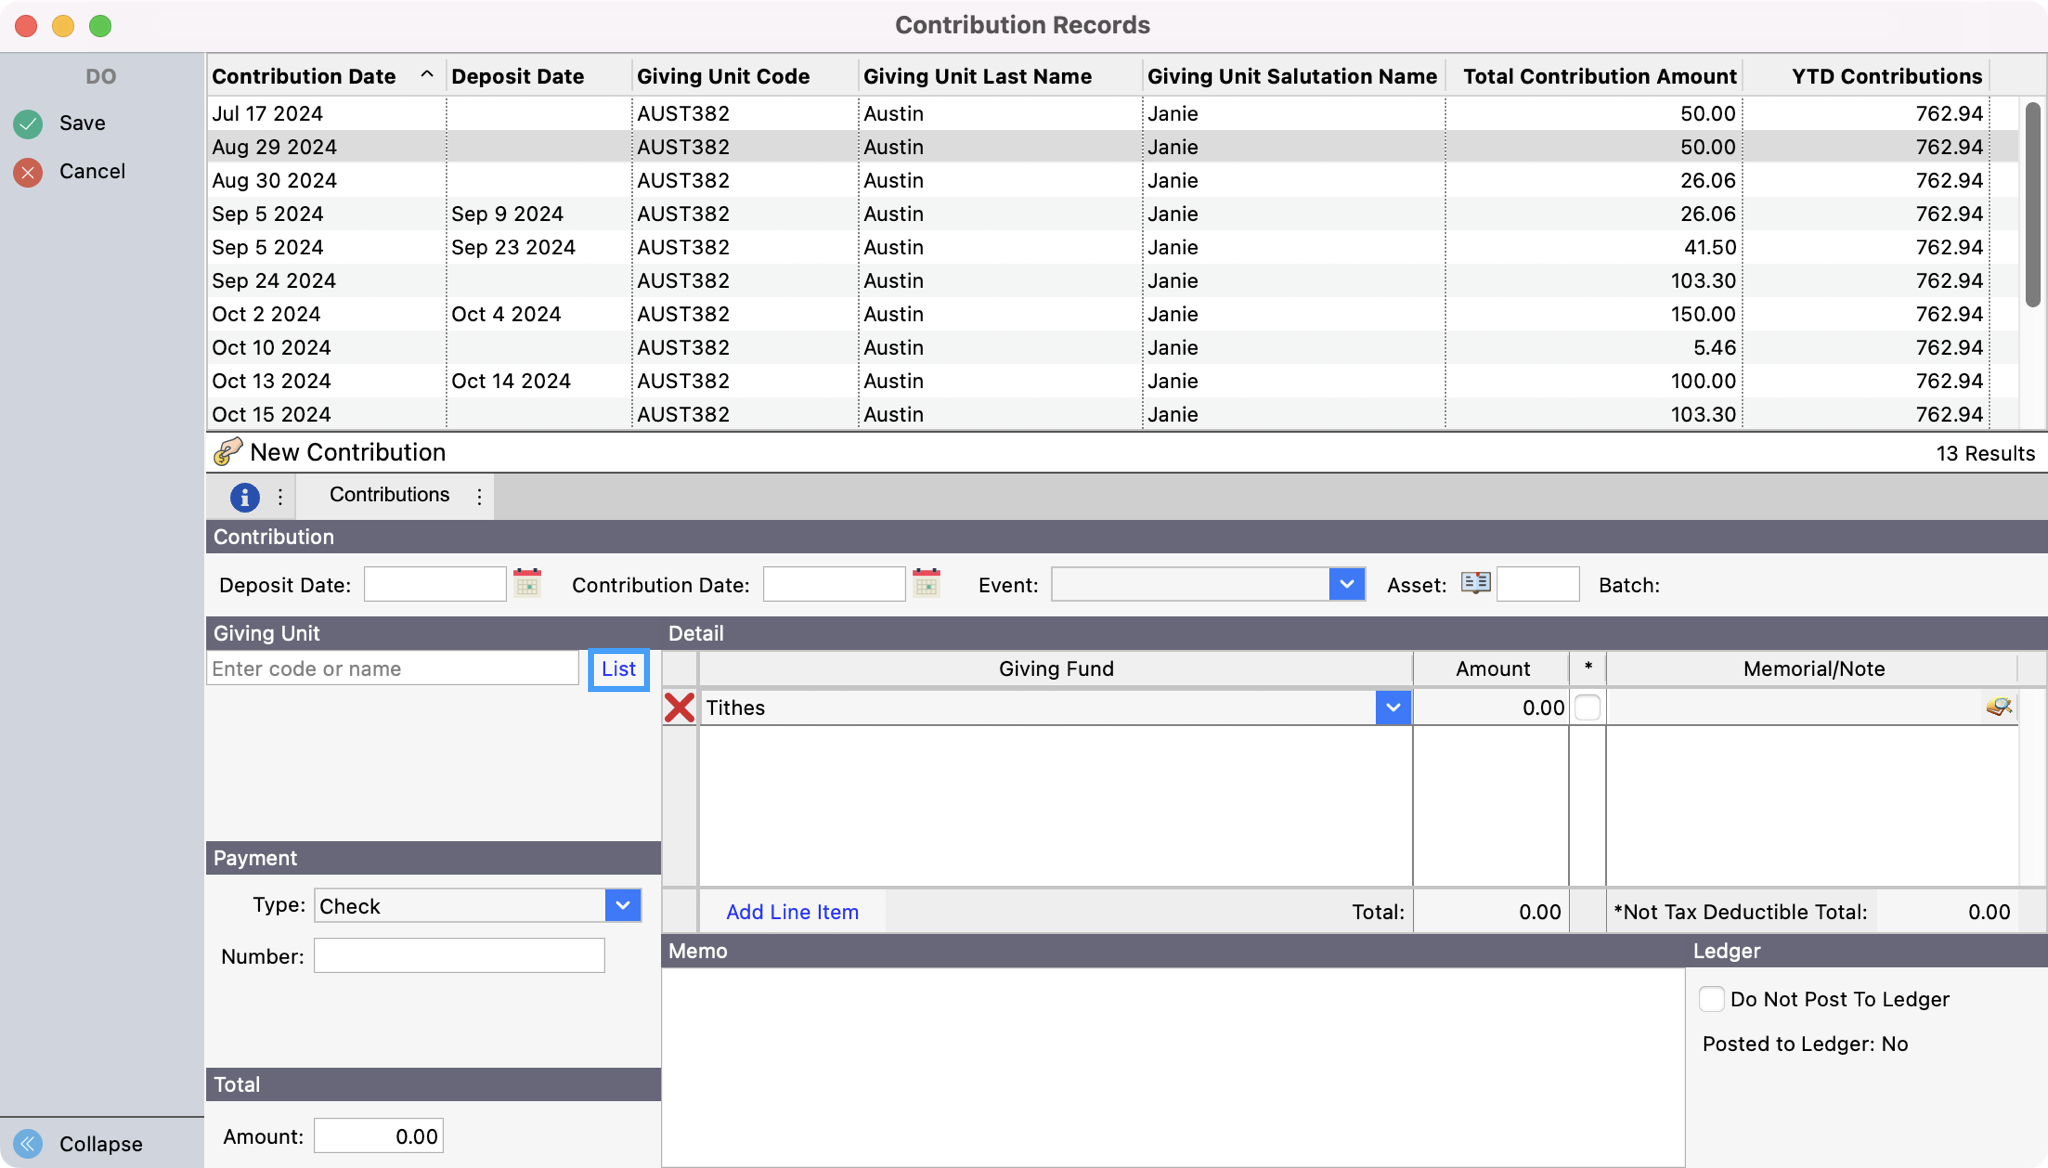Expand the Event dropdown
The height and width of the screenshot is (1168, 2048).
coord(1346,584)
